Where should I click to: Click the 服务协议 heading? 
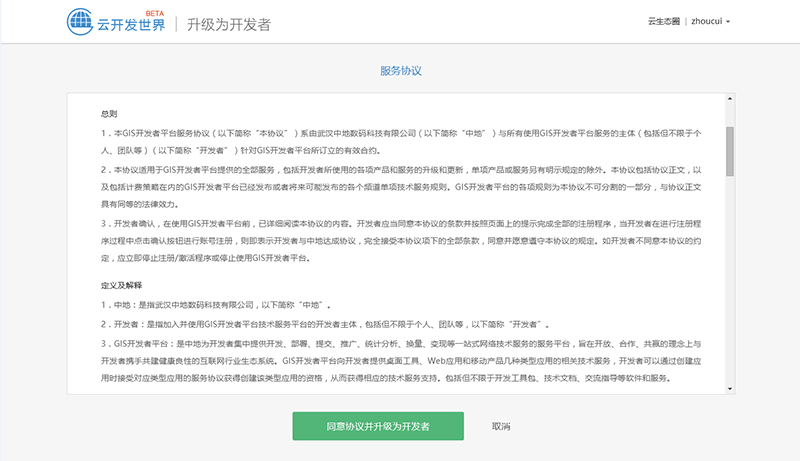[x=400, y=72]
